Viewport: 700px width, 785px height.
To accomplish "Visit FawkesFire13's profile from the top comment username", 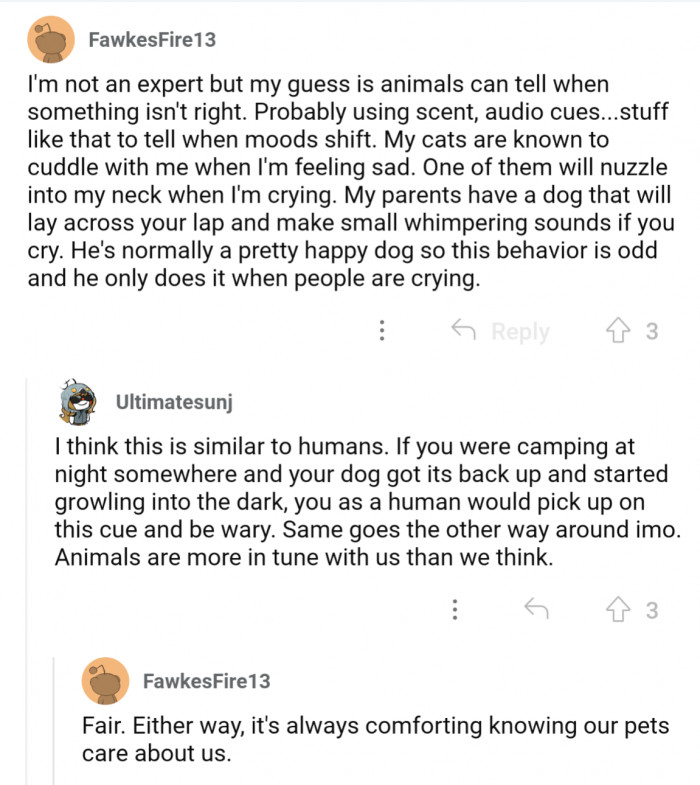I will pyautogui.click(x=151, y=40).
